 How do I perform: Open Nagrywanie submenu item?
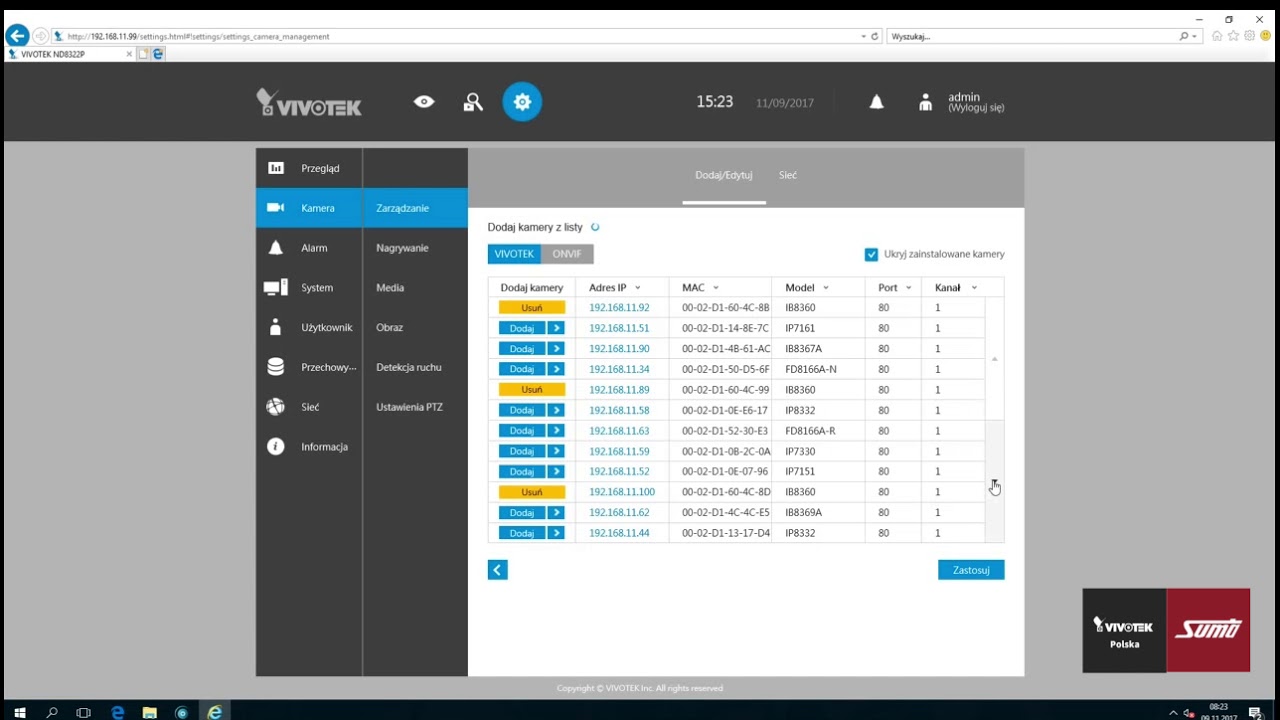point(402,248)
